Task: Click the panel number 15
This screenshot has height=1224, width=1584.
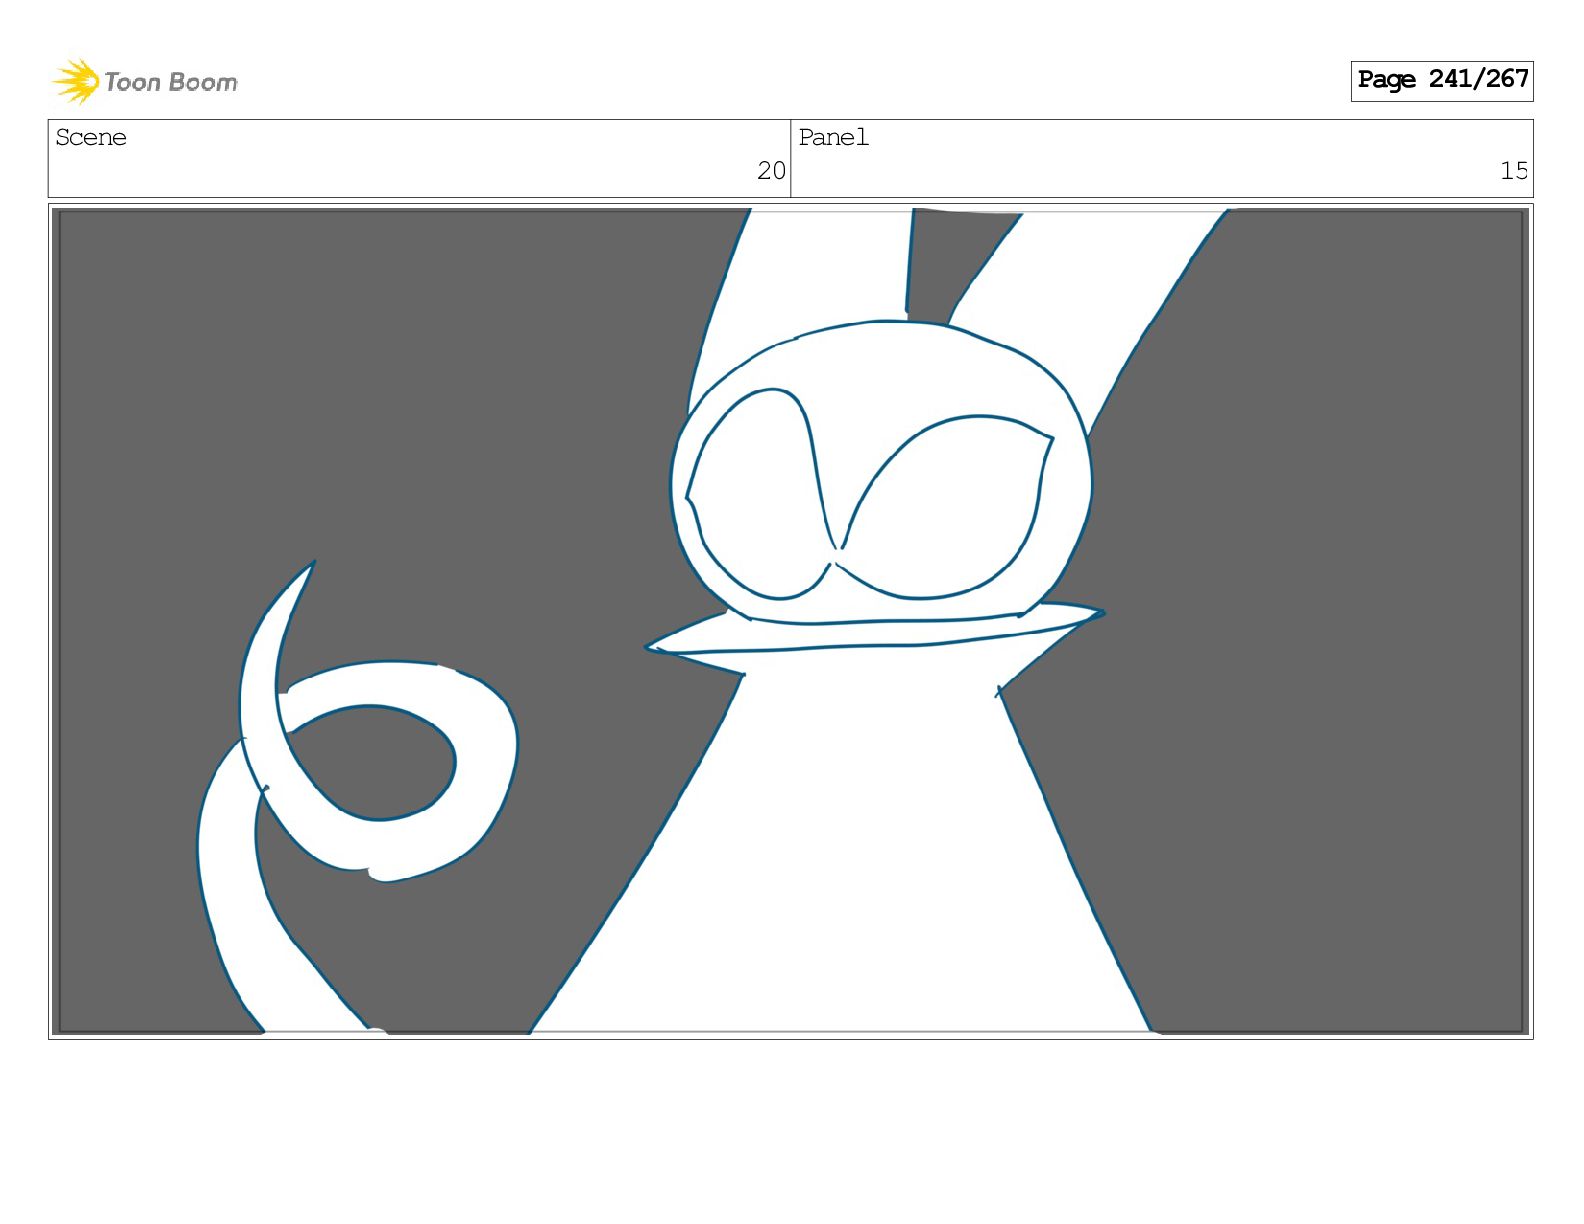Action: click(1514, 171)
